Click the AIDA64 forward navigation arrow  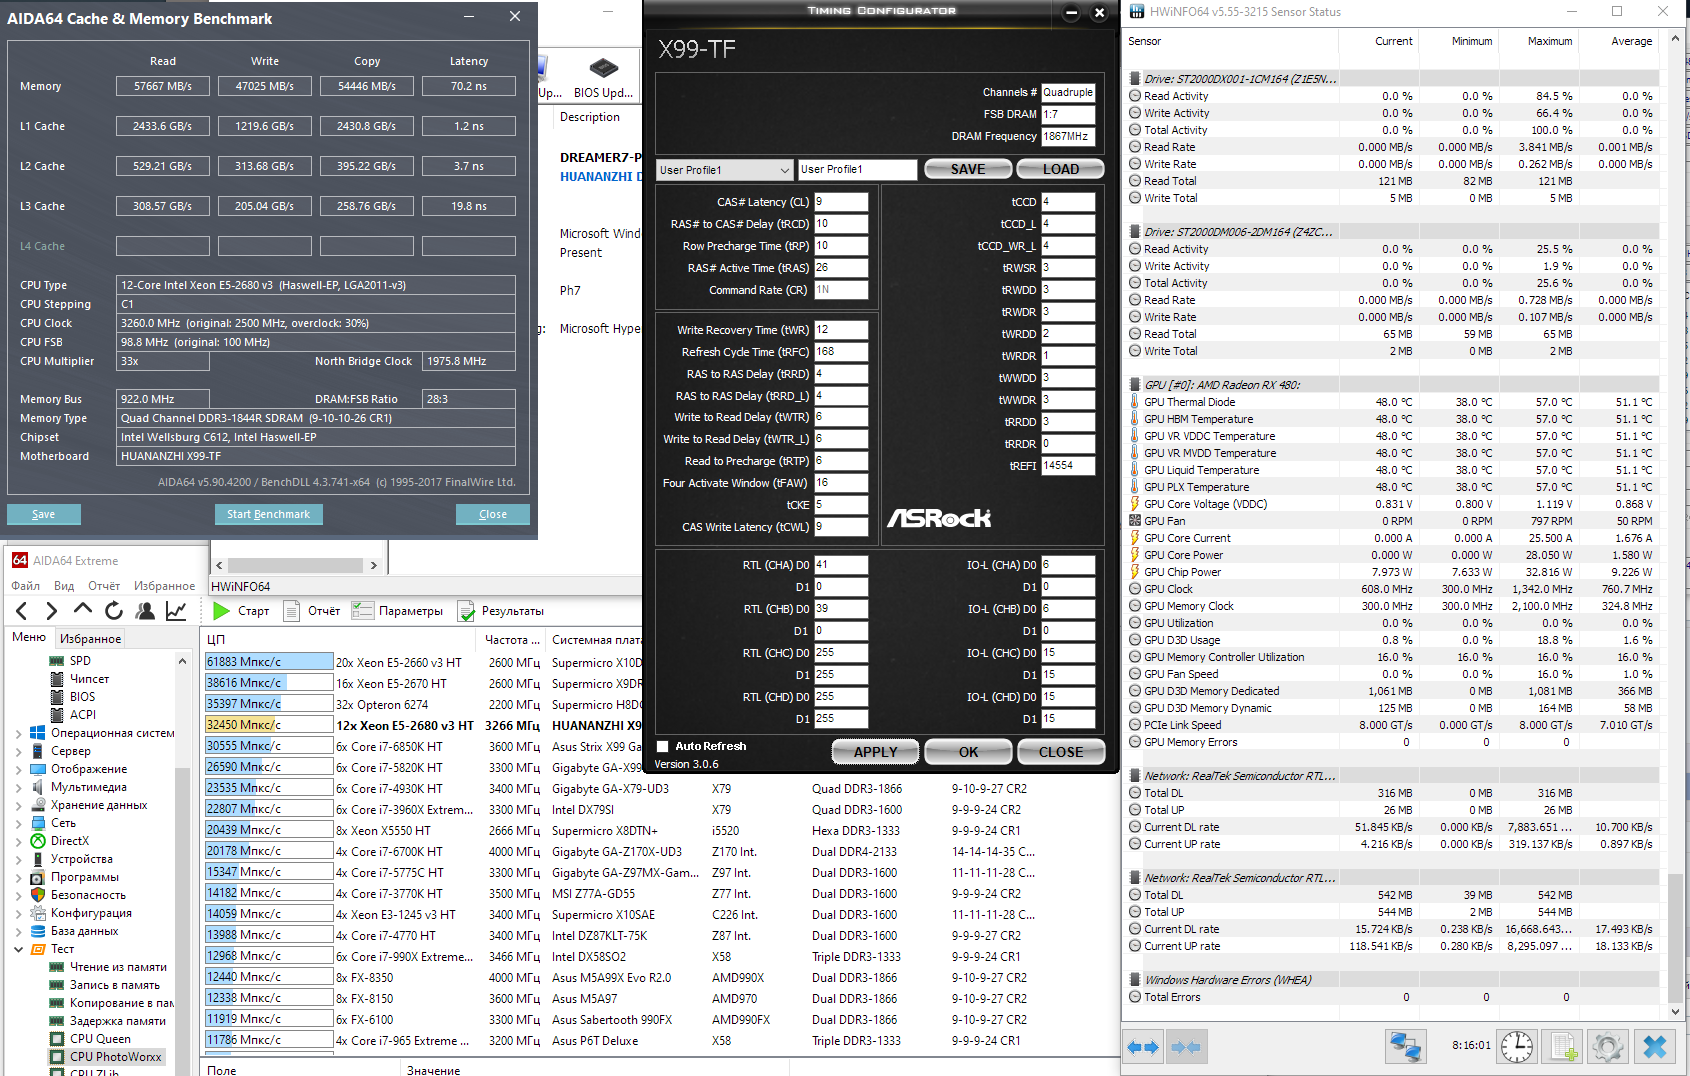click(x=52, y=611)
